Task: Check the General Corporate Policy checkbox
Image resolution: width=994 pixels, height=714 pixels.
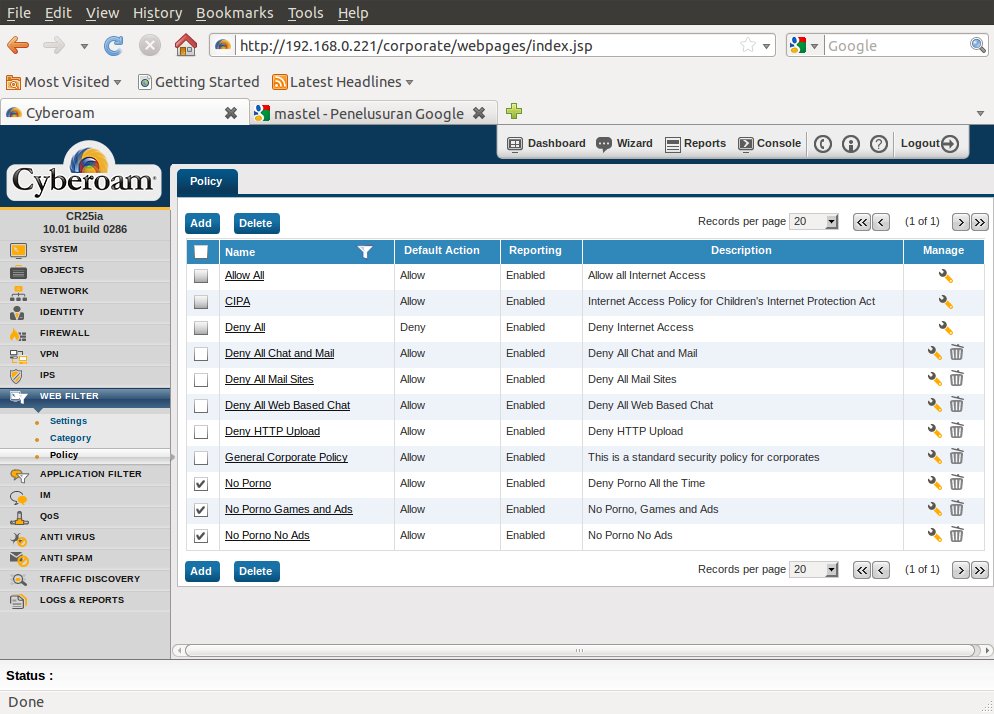Action: tap(202, 458)
